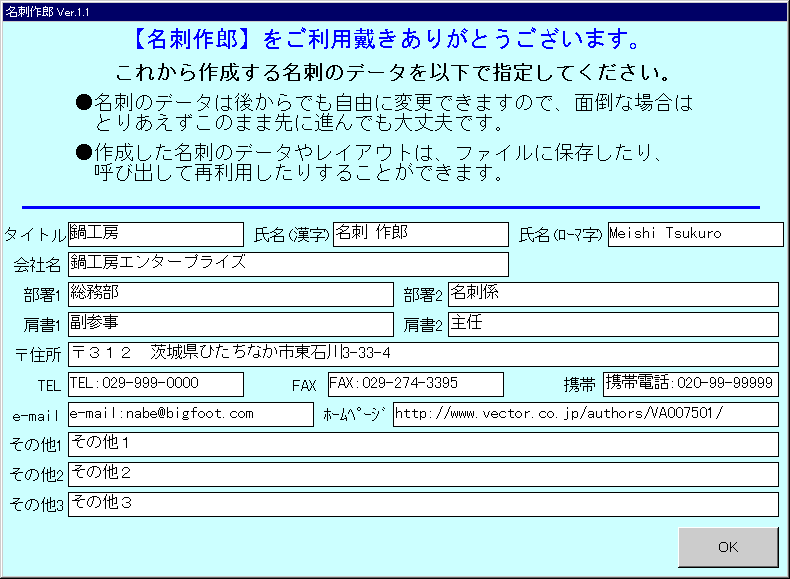
Task: Click the 〒住所 label text
Action: click(x=38, y=355)
